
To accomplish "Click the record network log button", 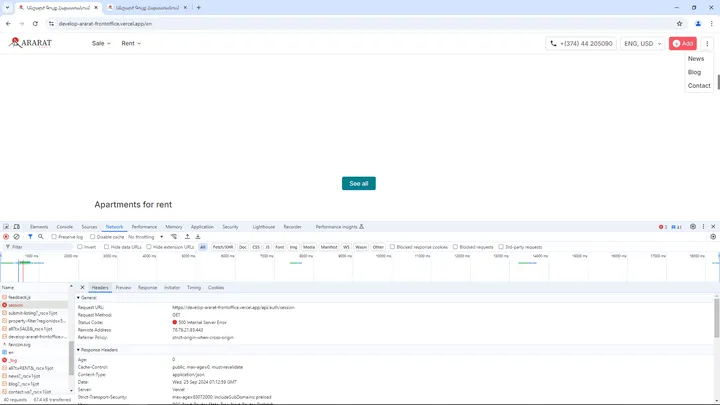I will pos(5,237).
